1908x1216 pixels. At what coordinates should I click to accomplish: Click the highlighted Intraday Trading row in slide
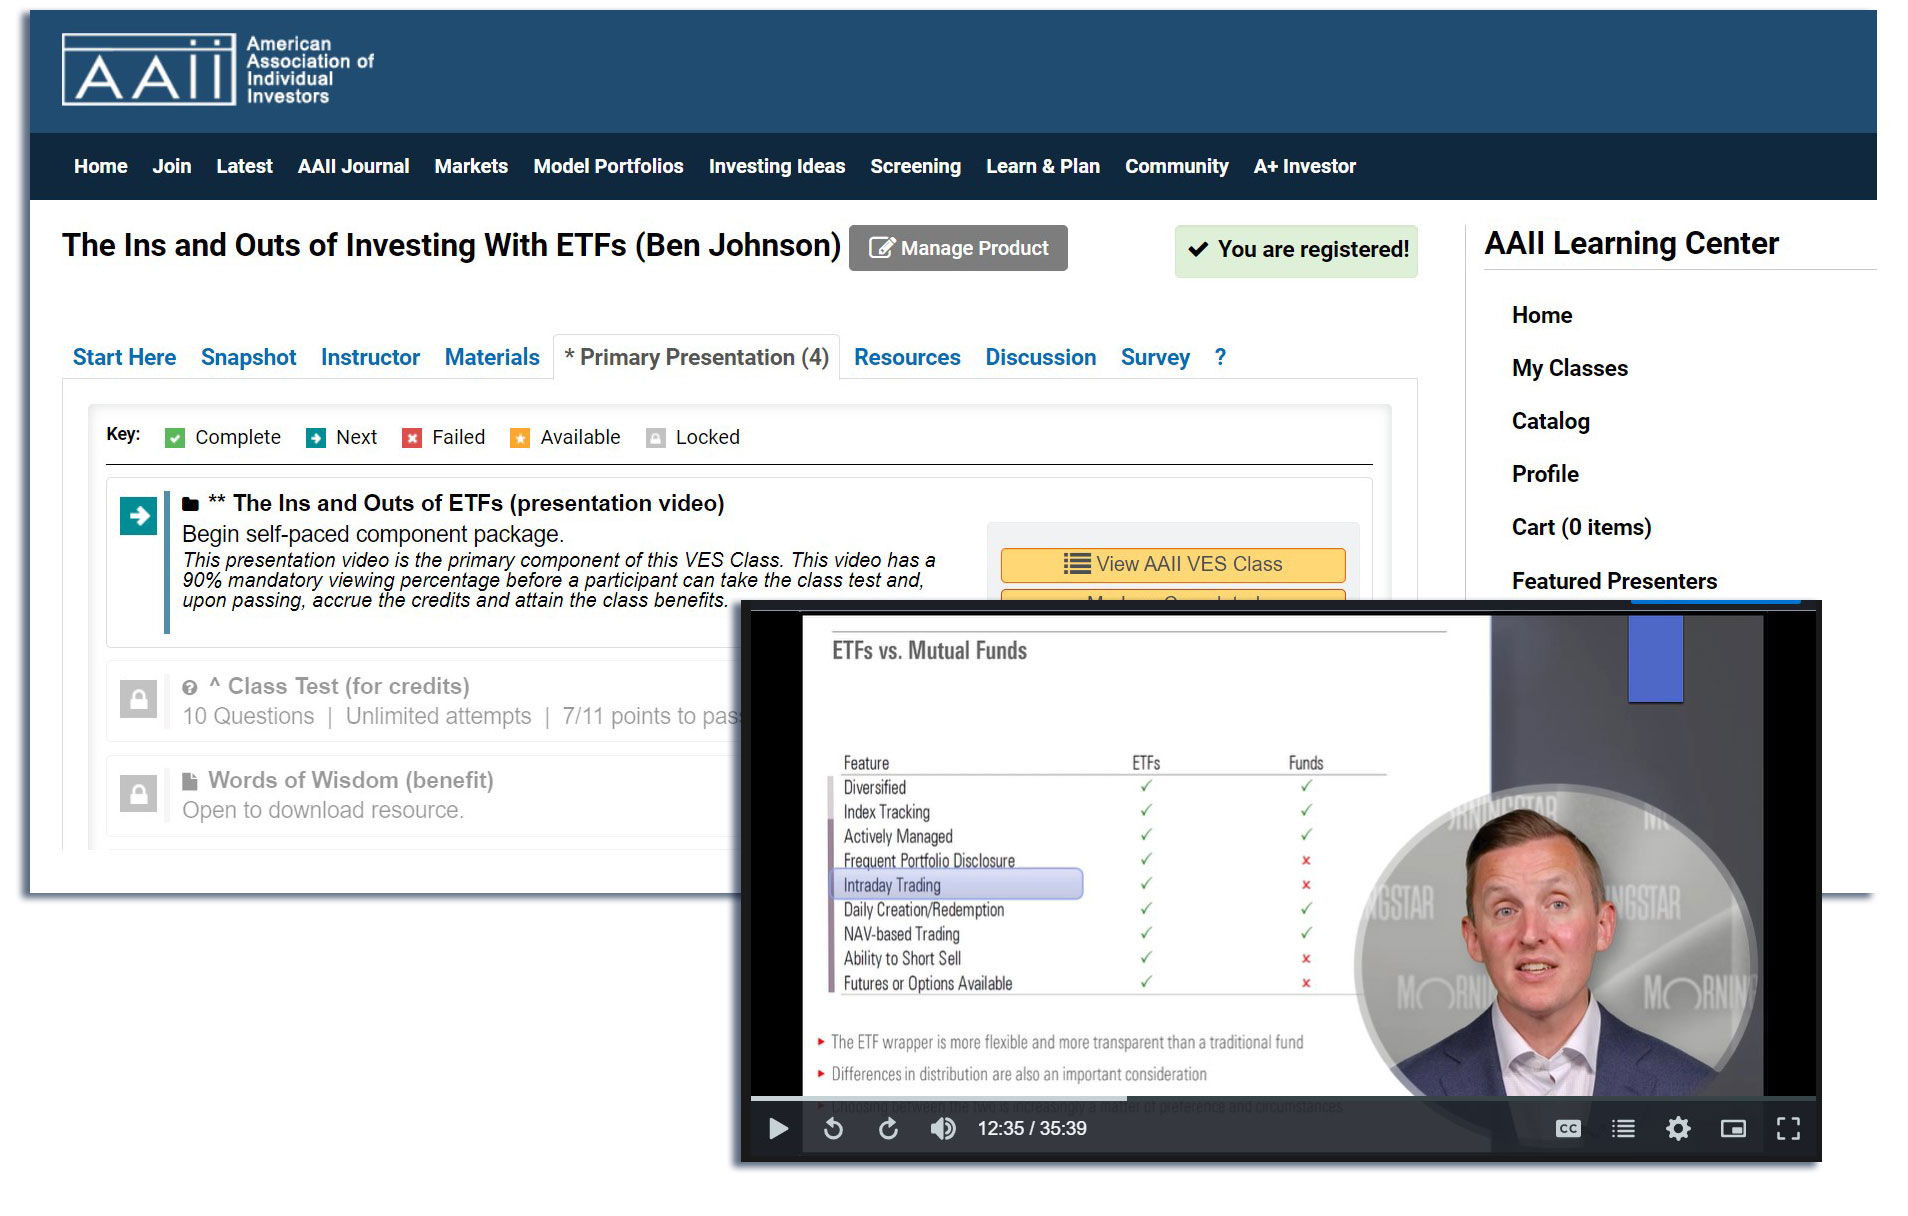[956, 885]
